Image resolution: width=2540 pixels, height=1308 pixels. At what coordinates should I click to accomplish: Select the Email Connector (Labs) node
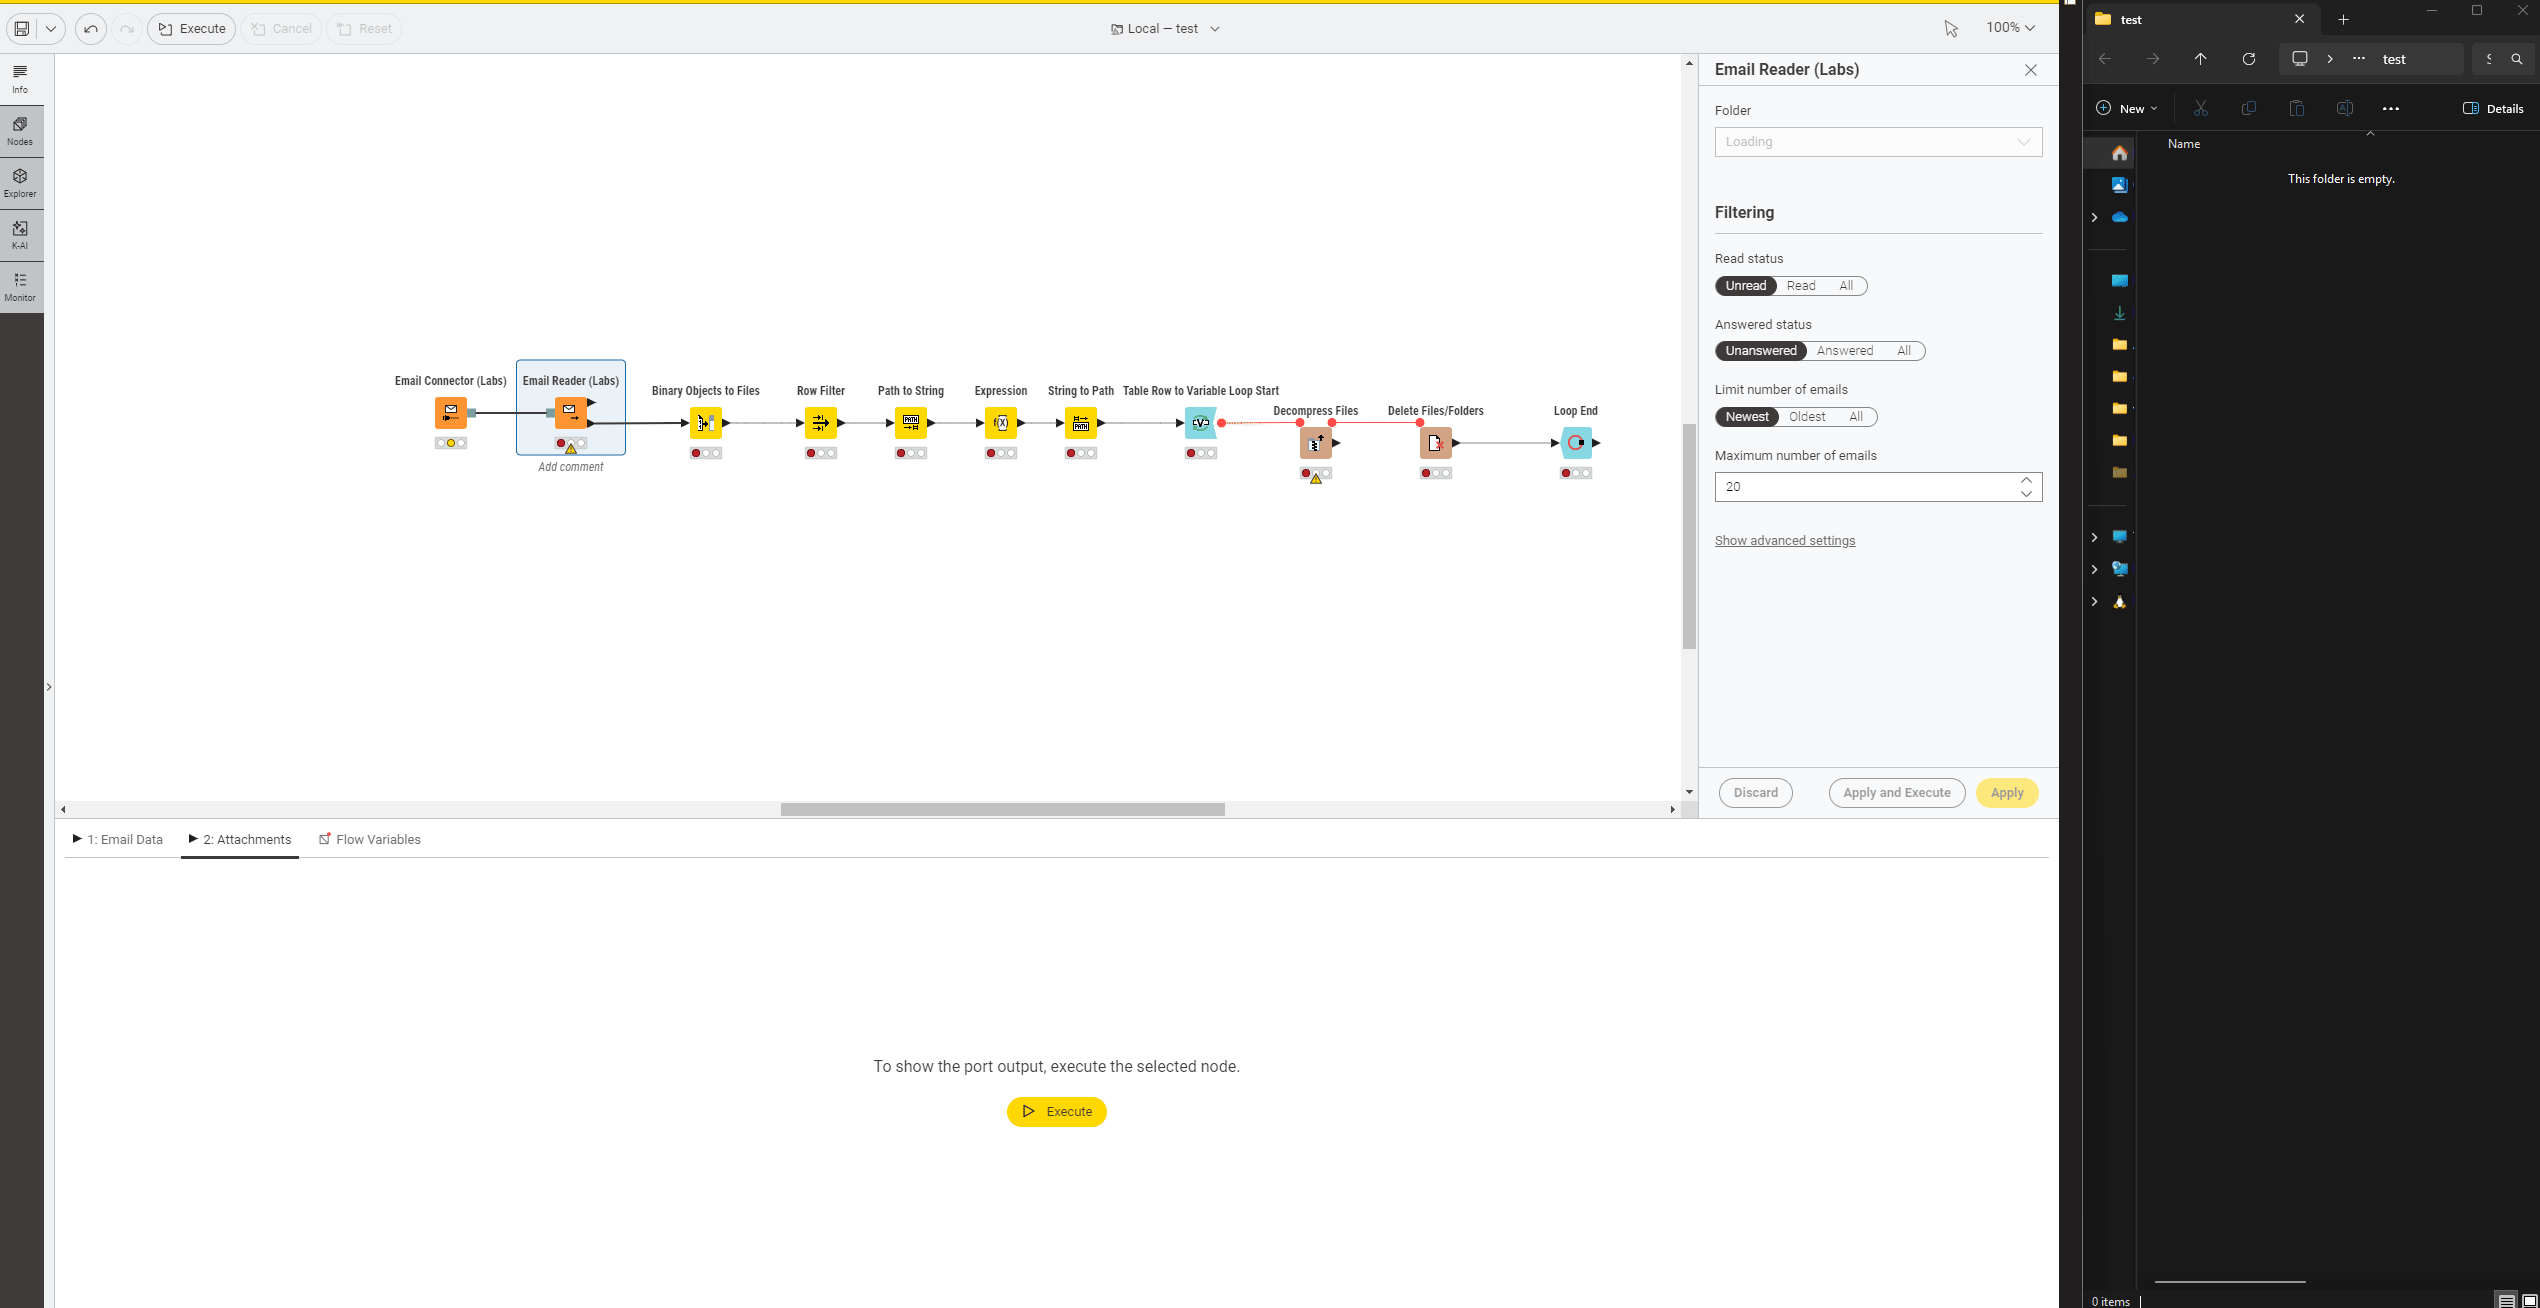pyautogui.click(x=450, y=412)
